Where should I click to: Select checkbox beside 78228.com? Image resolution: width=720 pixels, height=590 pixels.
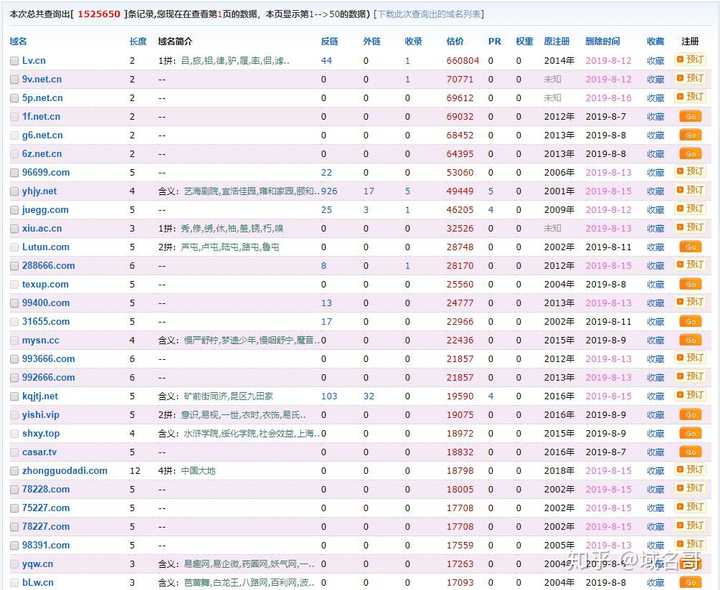point(14,490)
